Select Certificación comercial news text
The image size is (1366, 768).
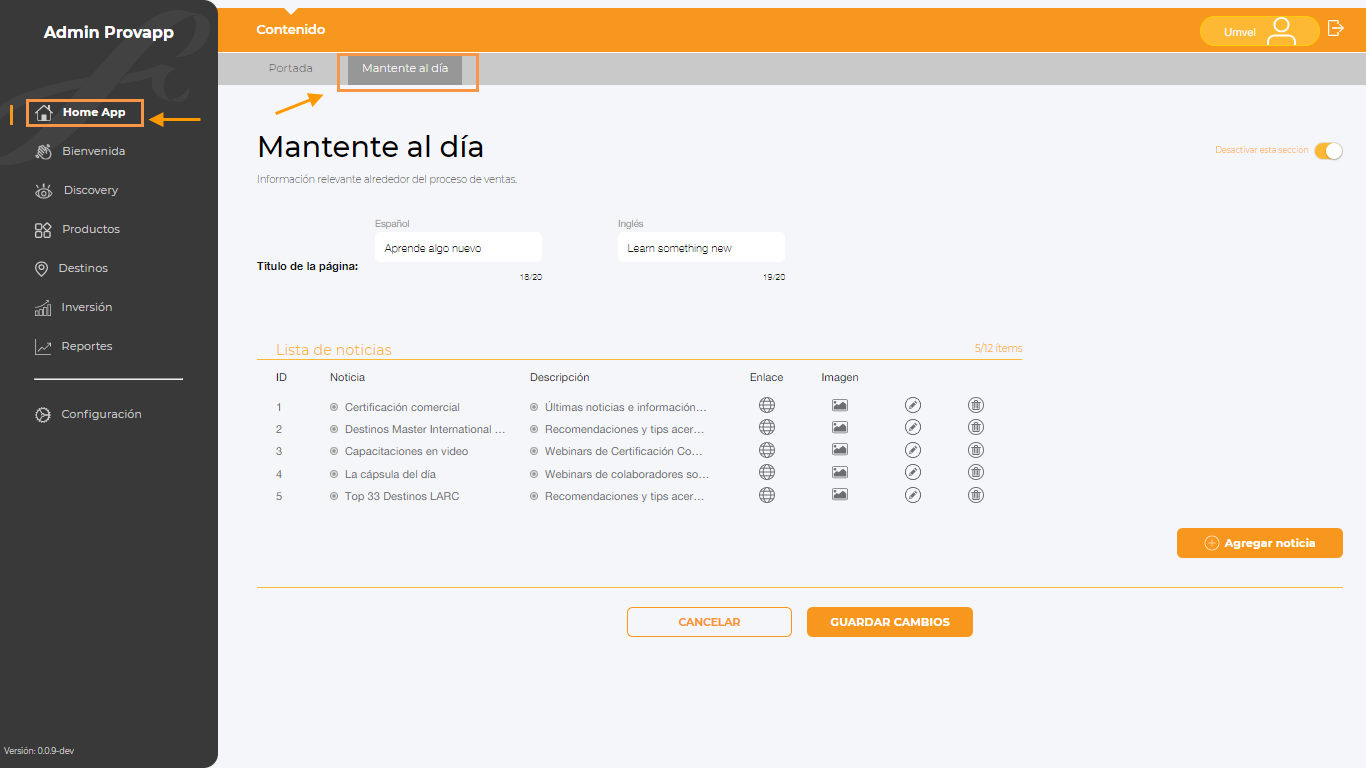point(402,407)
